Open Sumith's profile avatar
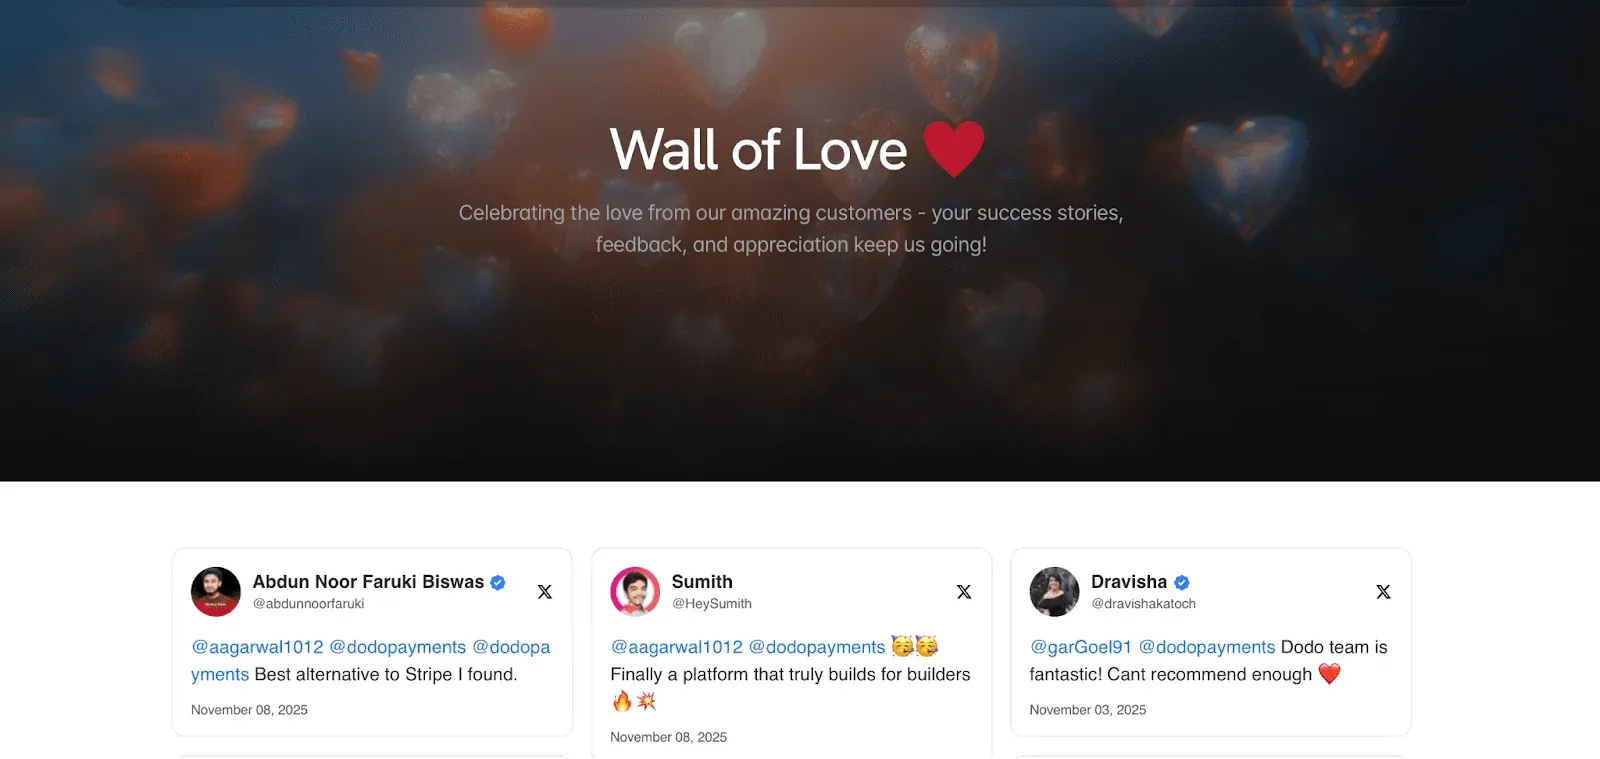The height and width of the screenshot is (759, 1600). pos(635,592)
